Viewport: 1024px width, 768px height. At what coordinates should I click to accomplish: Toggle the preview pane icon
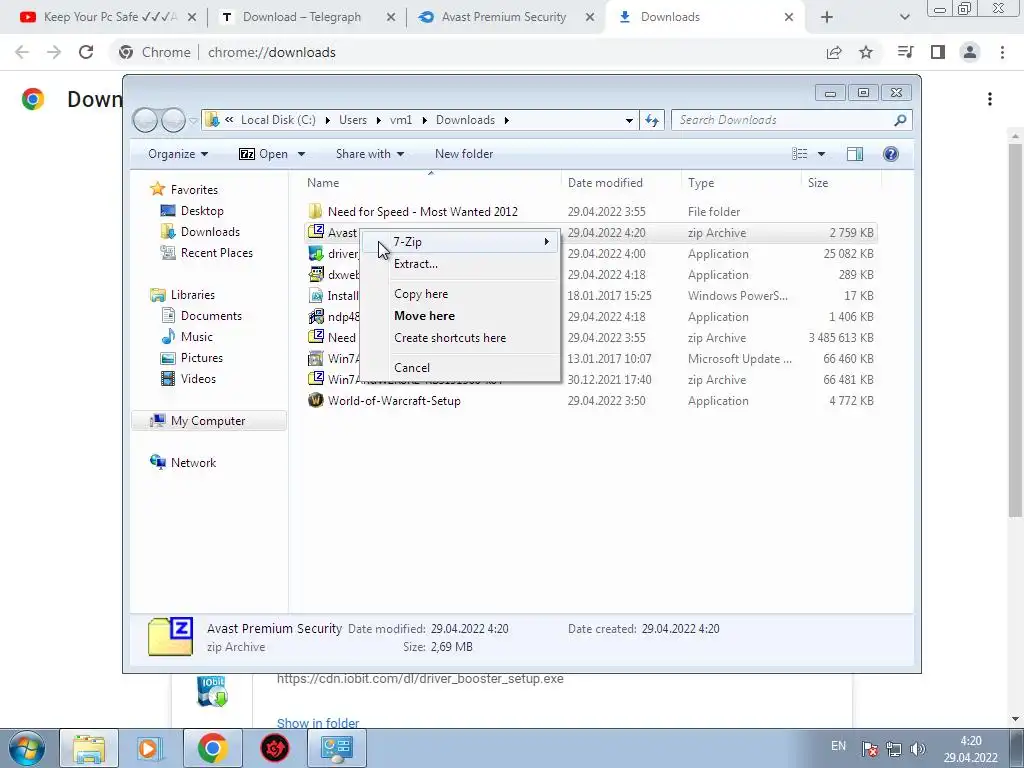[x=854, y=154]
